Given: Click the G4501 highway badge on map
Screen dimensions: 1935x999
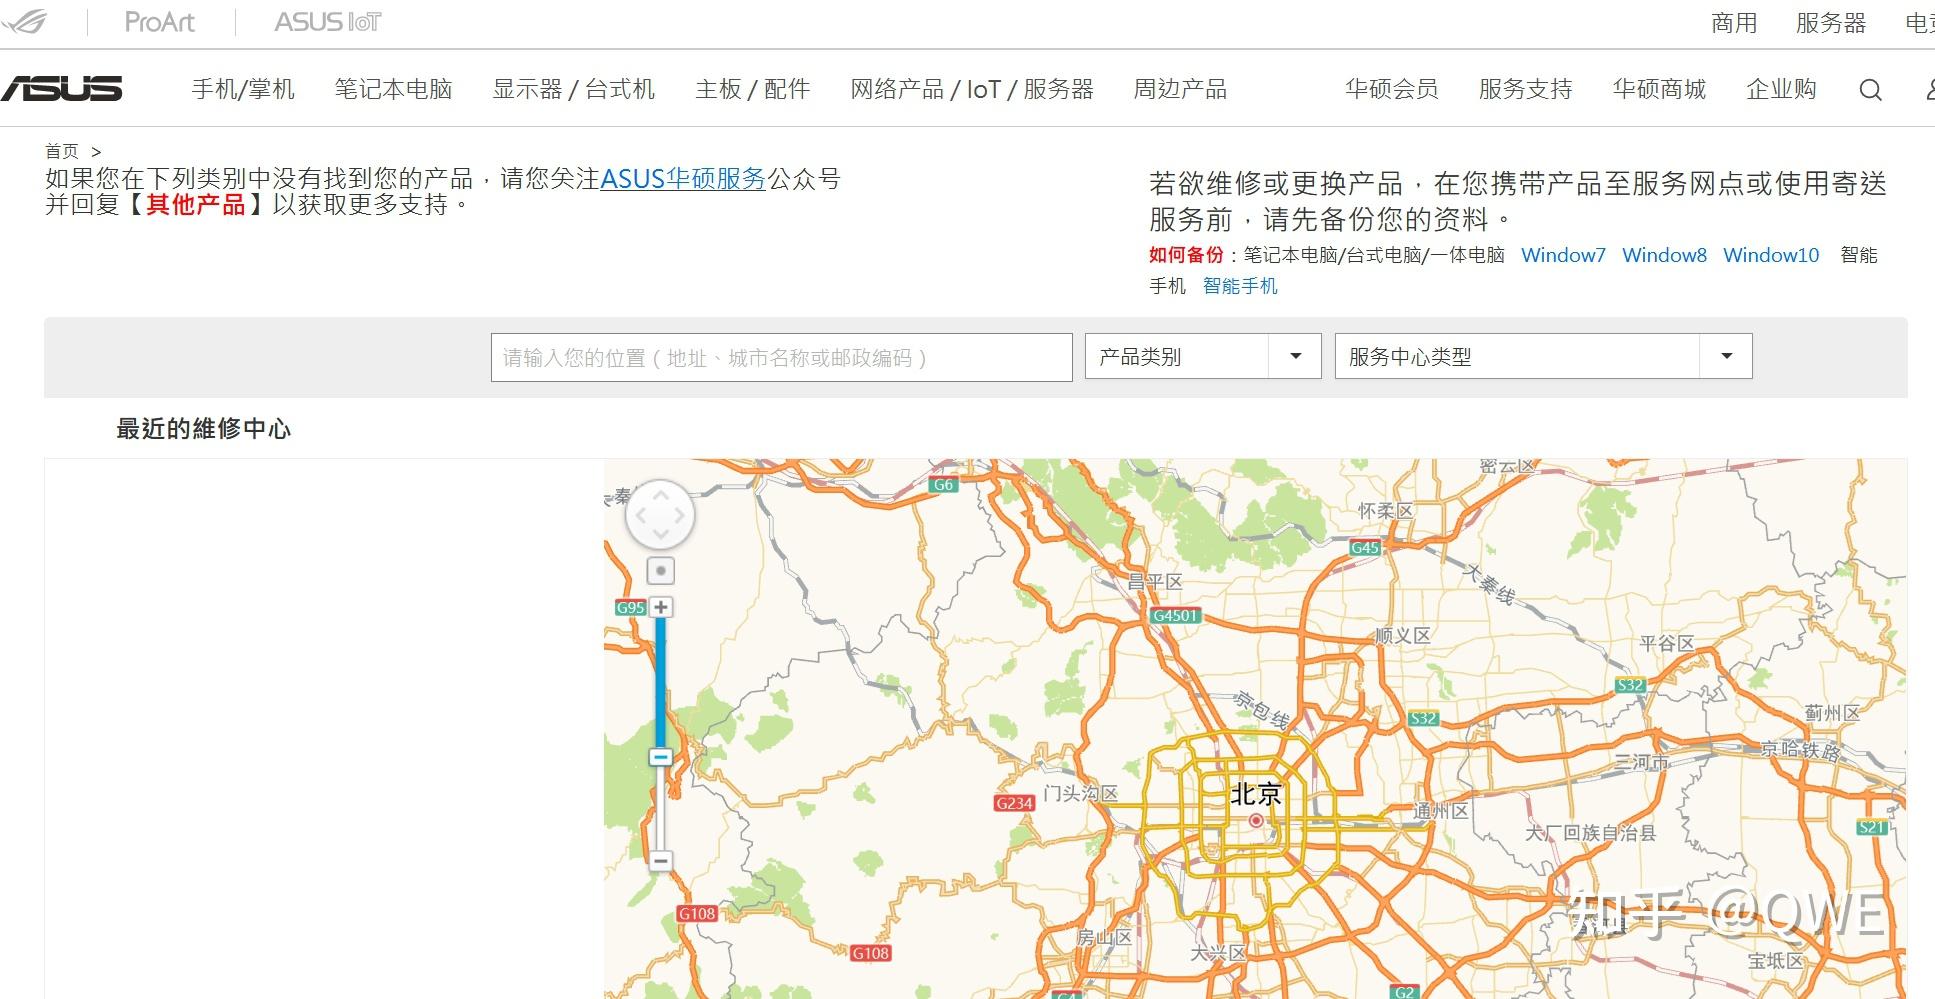Looking at the screenshot, I should (x=1175, y=615).
